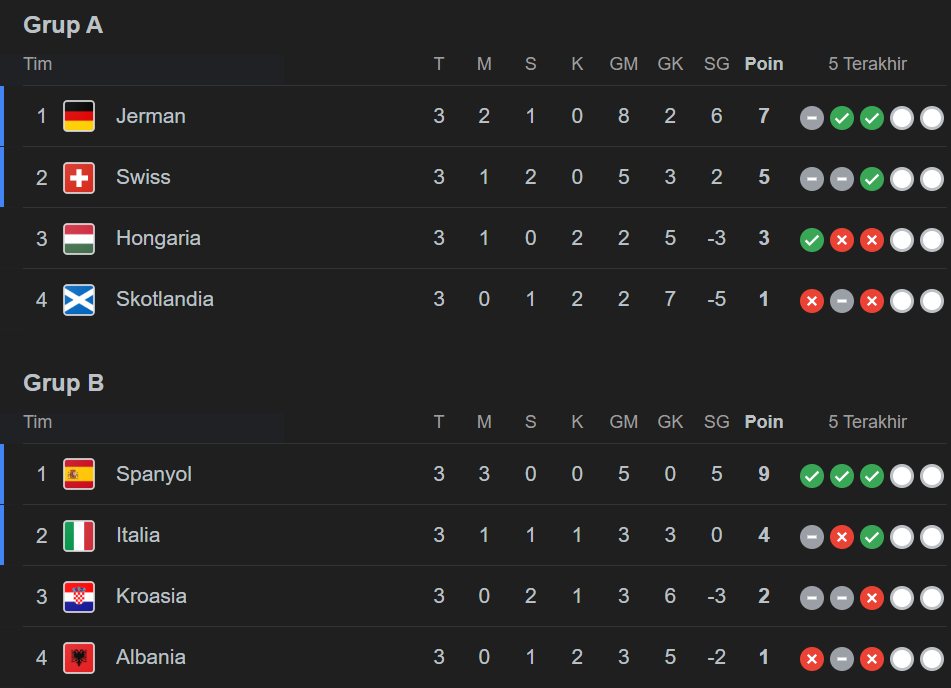Viewport: 951px width, 688px height.
Task: Click the Grup A heading
Action: pos(63,25)
